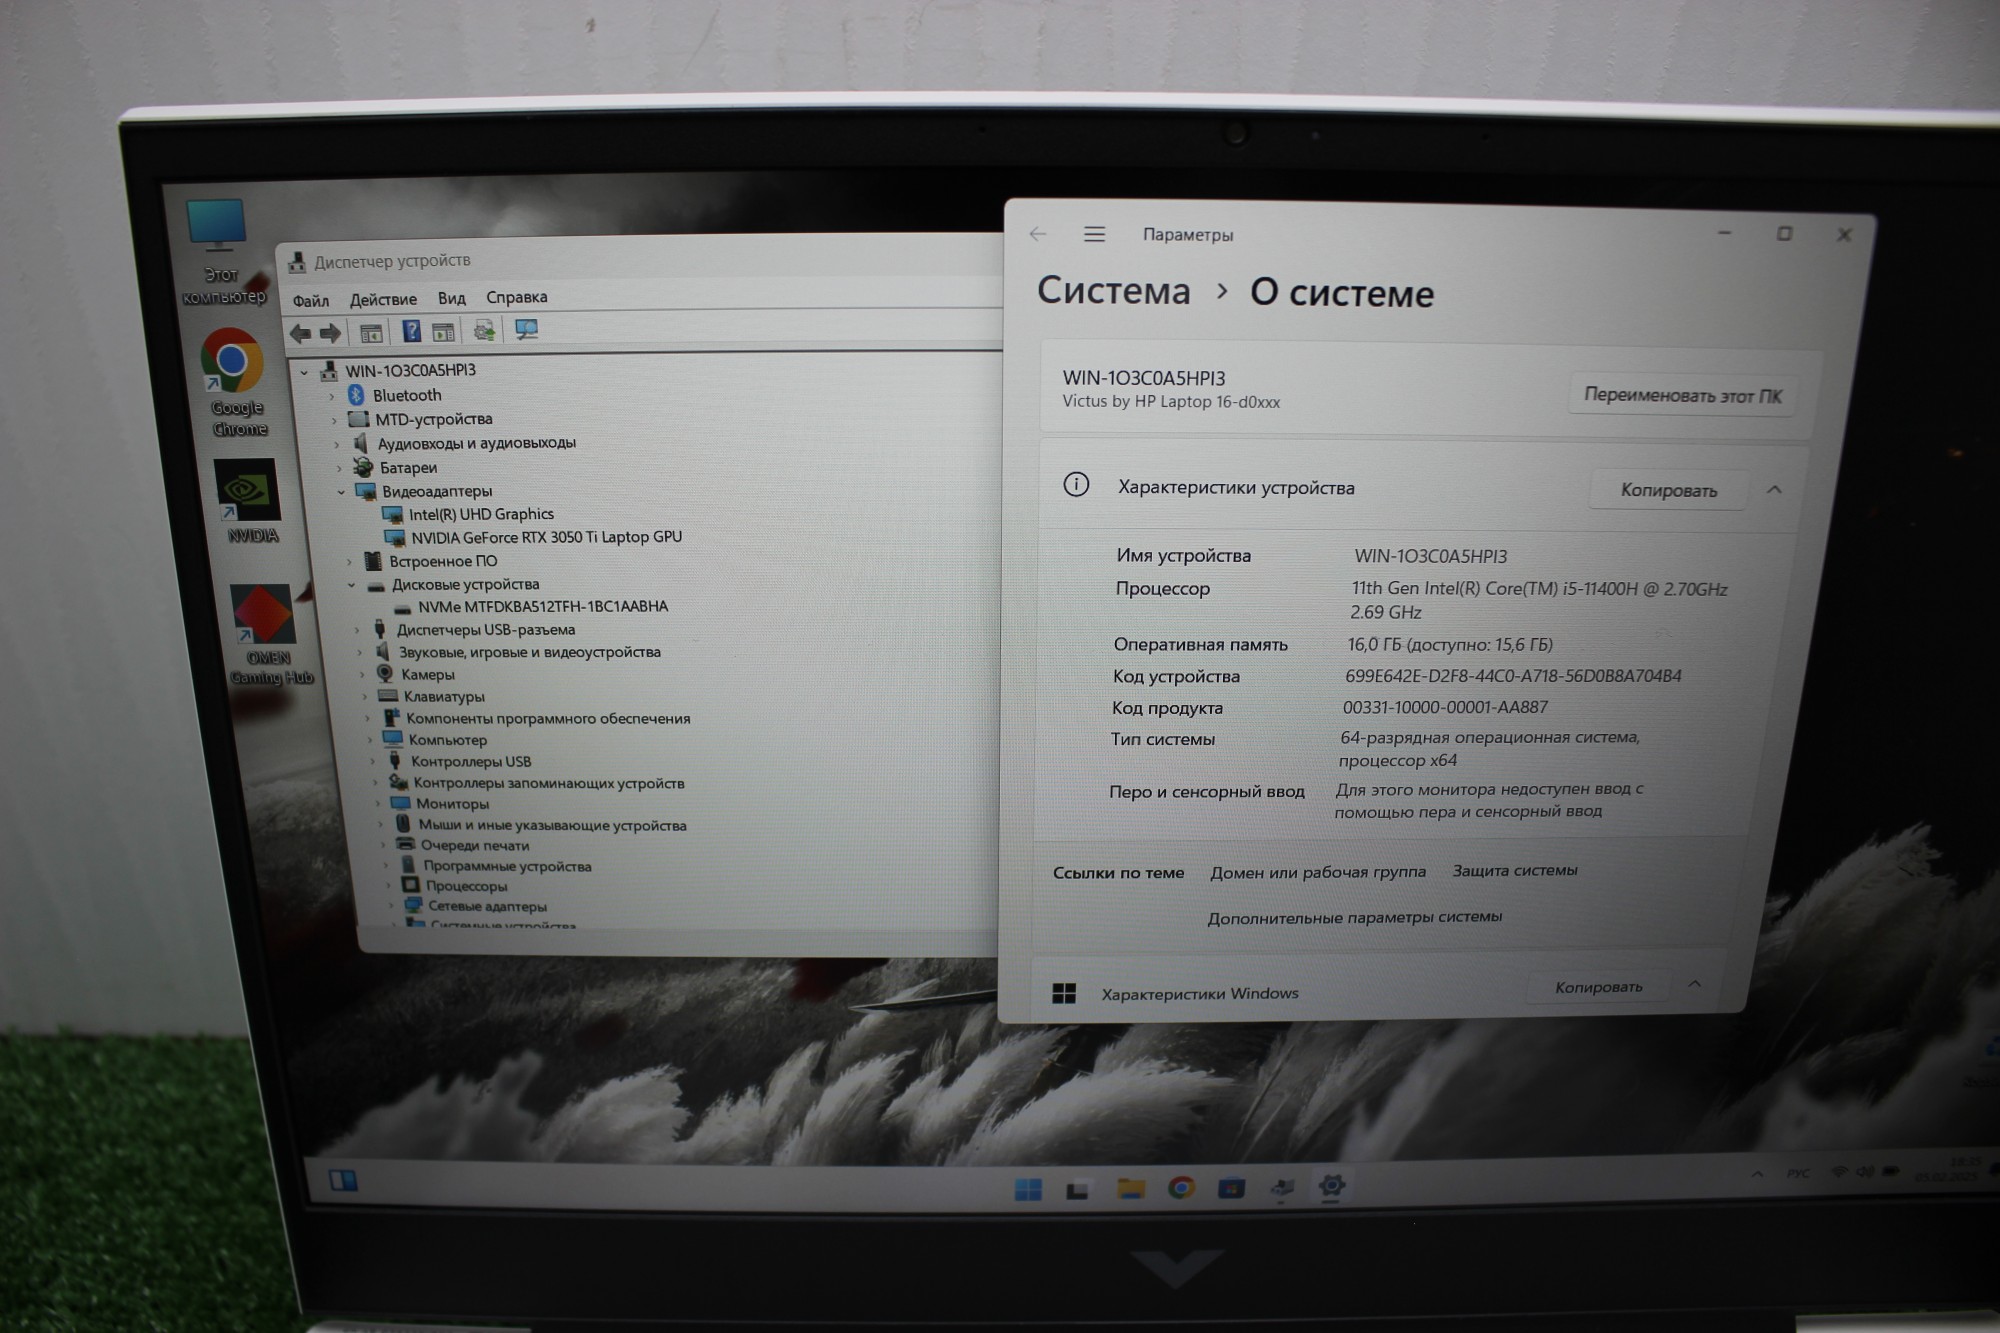Click the Windows Start button

(x=1027, y=1189)
